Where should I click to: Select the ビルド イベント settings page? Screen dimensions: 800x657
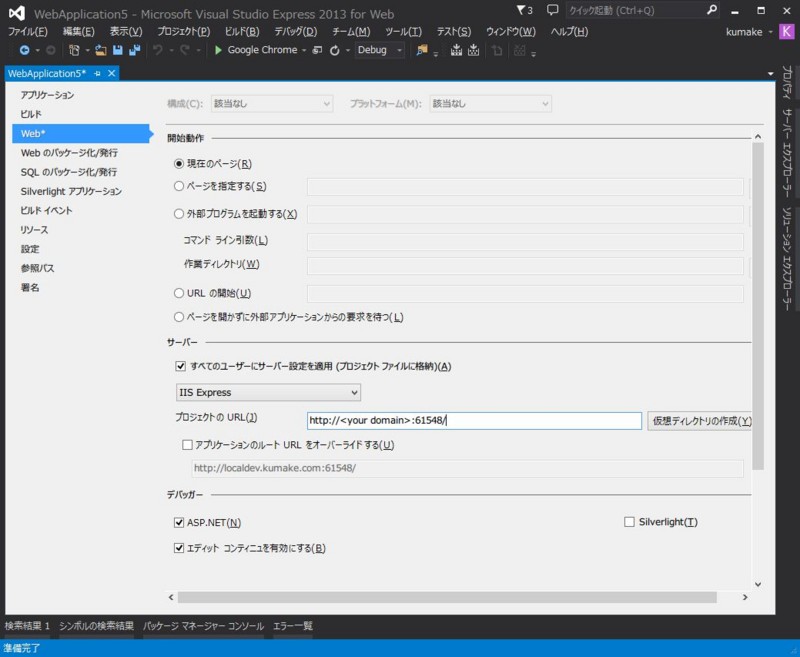tap(46, 210)
